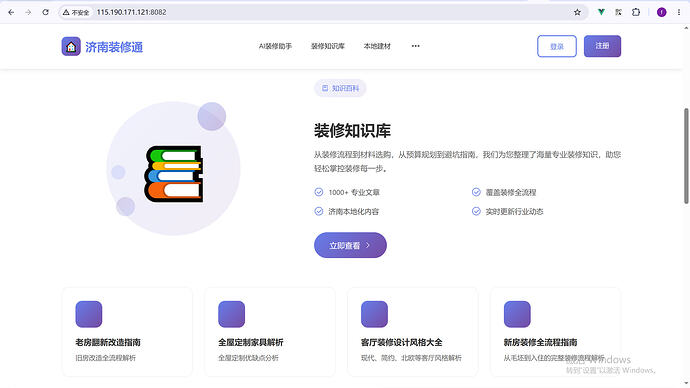
Task: Click the 实时更新行业动态 feature text
Action: 514,212
